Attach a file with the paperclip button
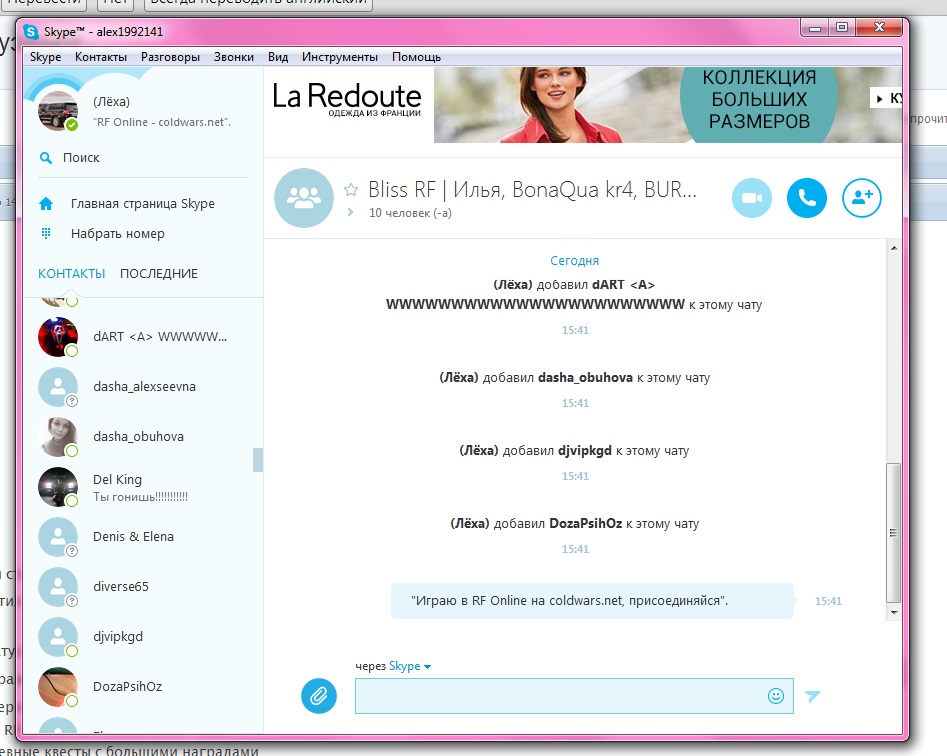 coord(319,696)
